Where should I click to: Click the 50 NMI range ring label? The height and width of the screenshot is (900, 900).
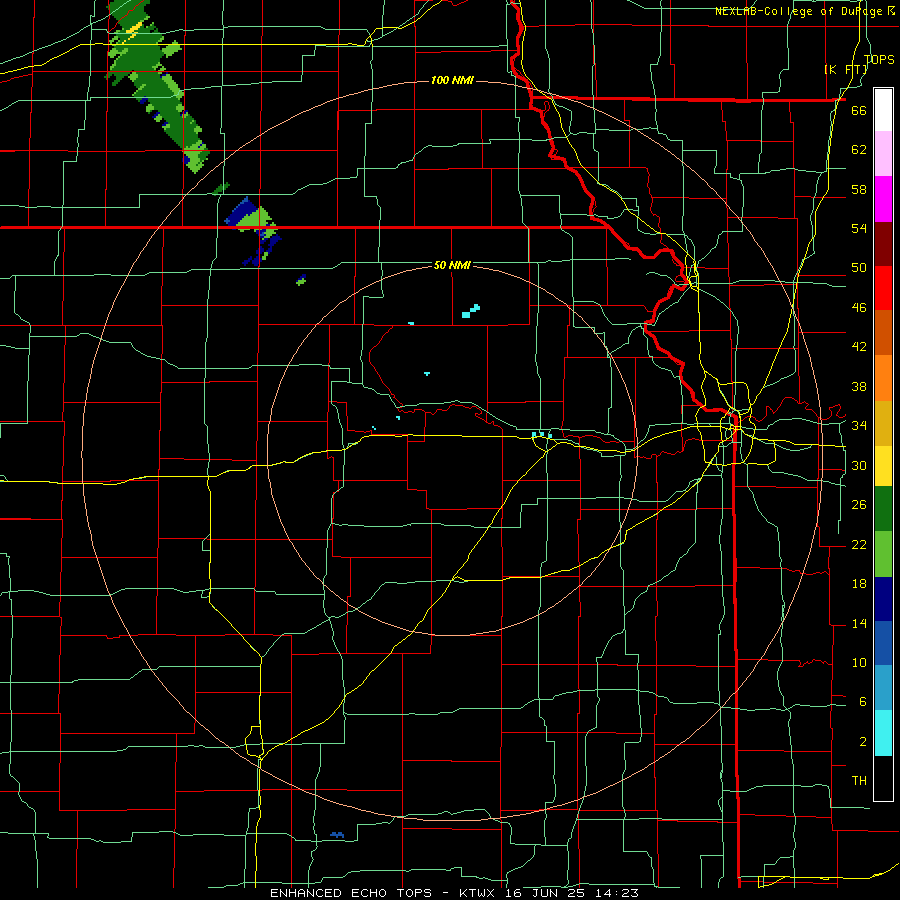pos(452,265)
